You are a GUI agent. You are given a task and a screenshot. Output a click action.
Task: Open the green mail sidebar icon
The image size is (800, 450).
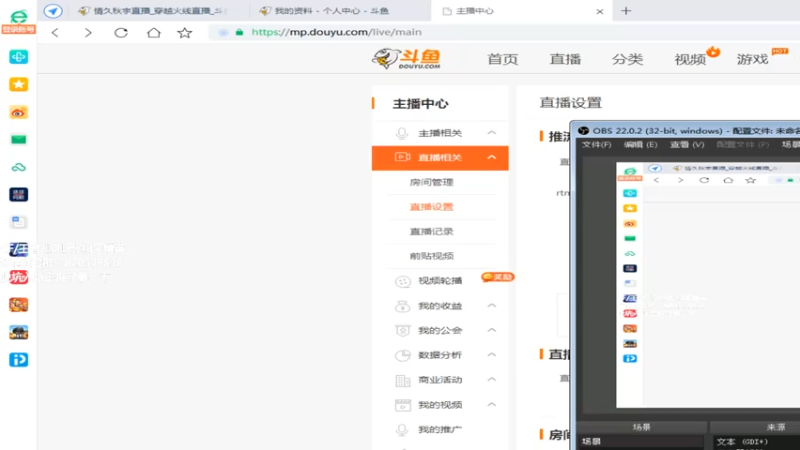coord(18,139)
